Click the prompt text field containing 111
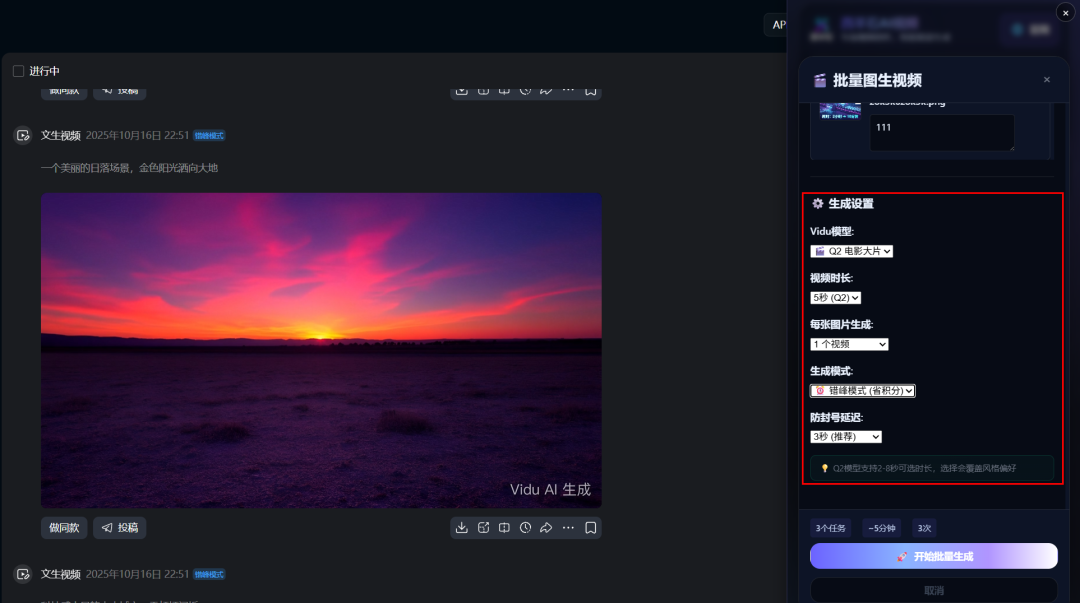This screenshot has height=603, width=1080. point(941,133)
